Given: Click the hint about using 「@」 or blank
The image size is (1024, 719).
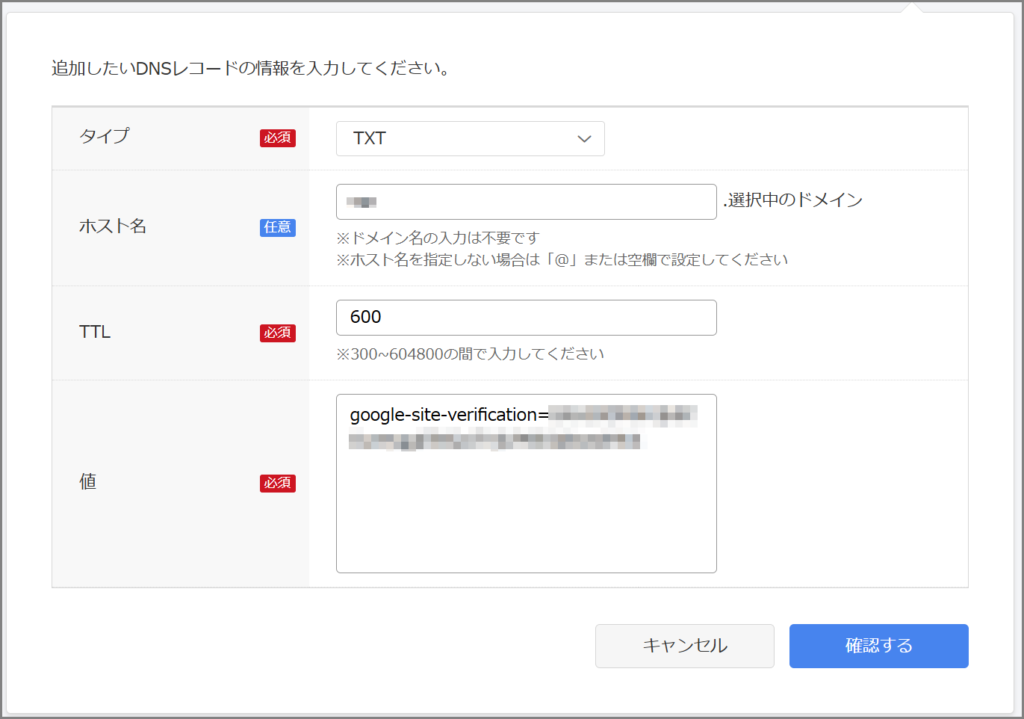Looking at the screenshot, I should (562, 260).
